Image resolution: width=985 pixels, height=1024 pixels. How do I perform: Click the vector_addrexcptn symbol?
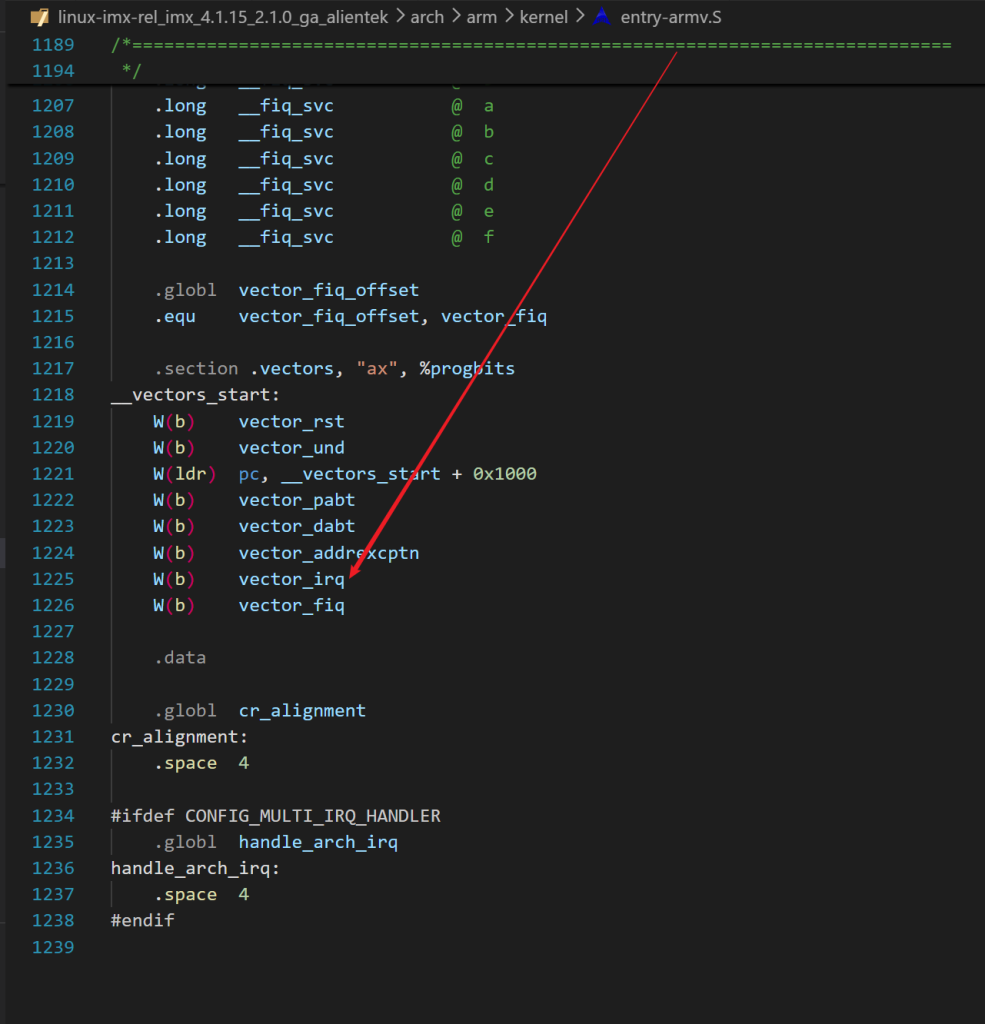click(x=329, y=553)
